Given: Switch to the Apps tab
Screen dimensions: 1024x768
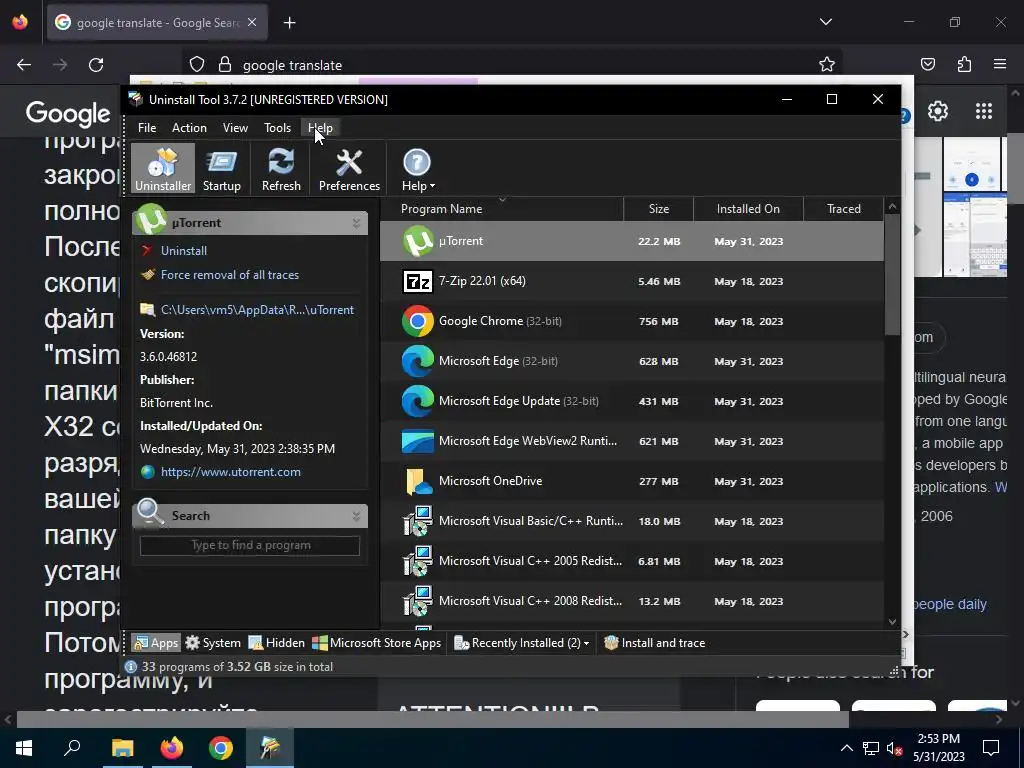Looking at the screenshot, I should tap(155, 643).
